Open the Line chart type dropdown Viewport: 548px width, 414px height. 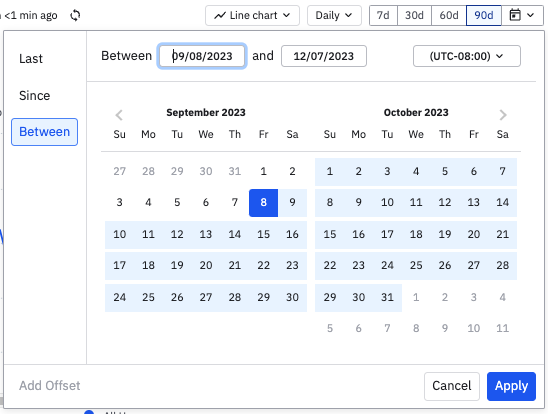click(x=252, y=15)
